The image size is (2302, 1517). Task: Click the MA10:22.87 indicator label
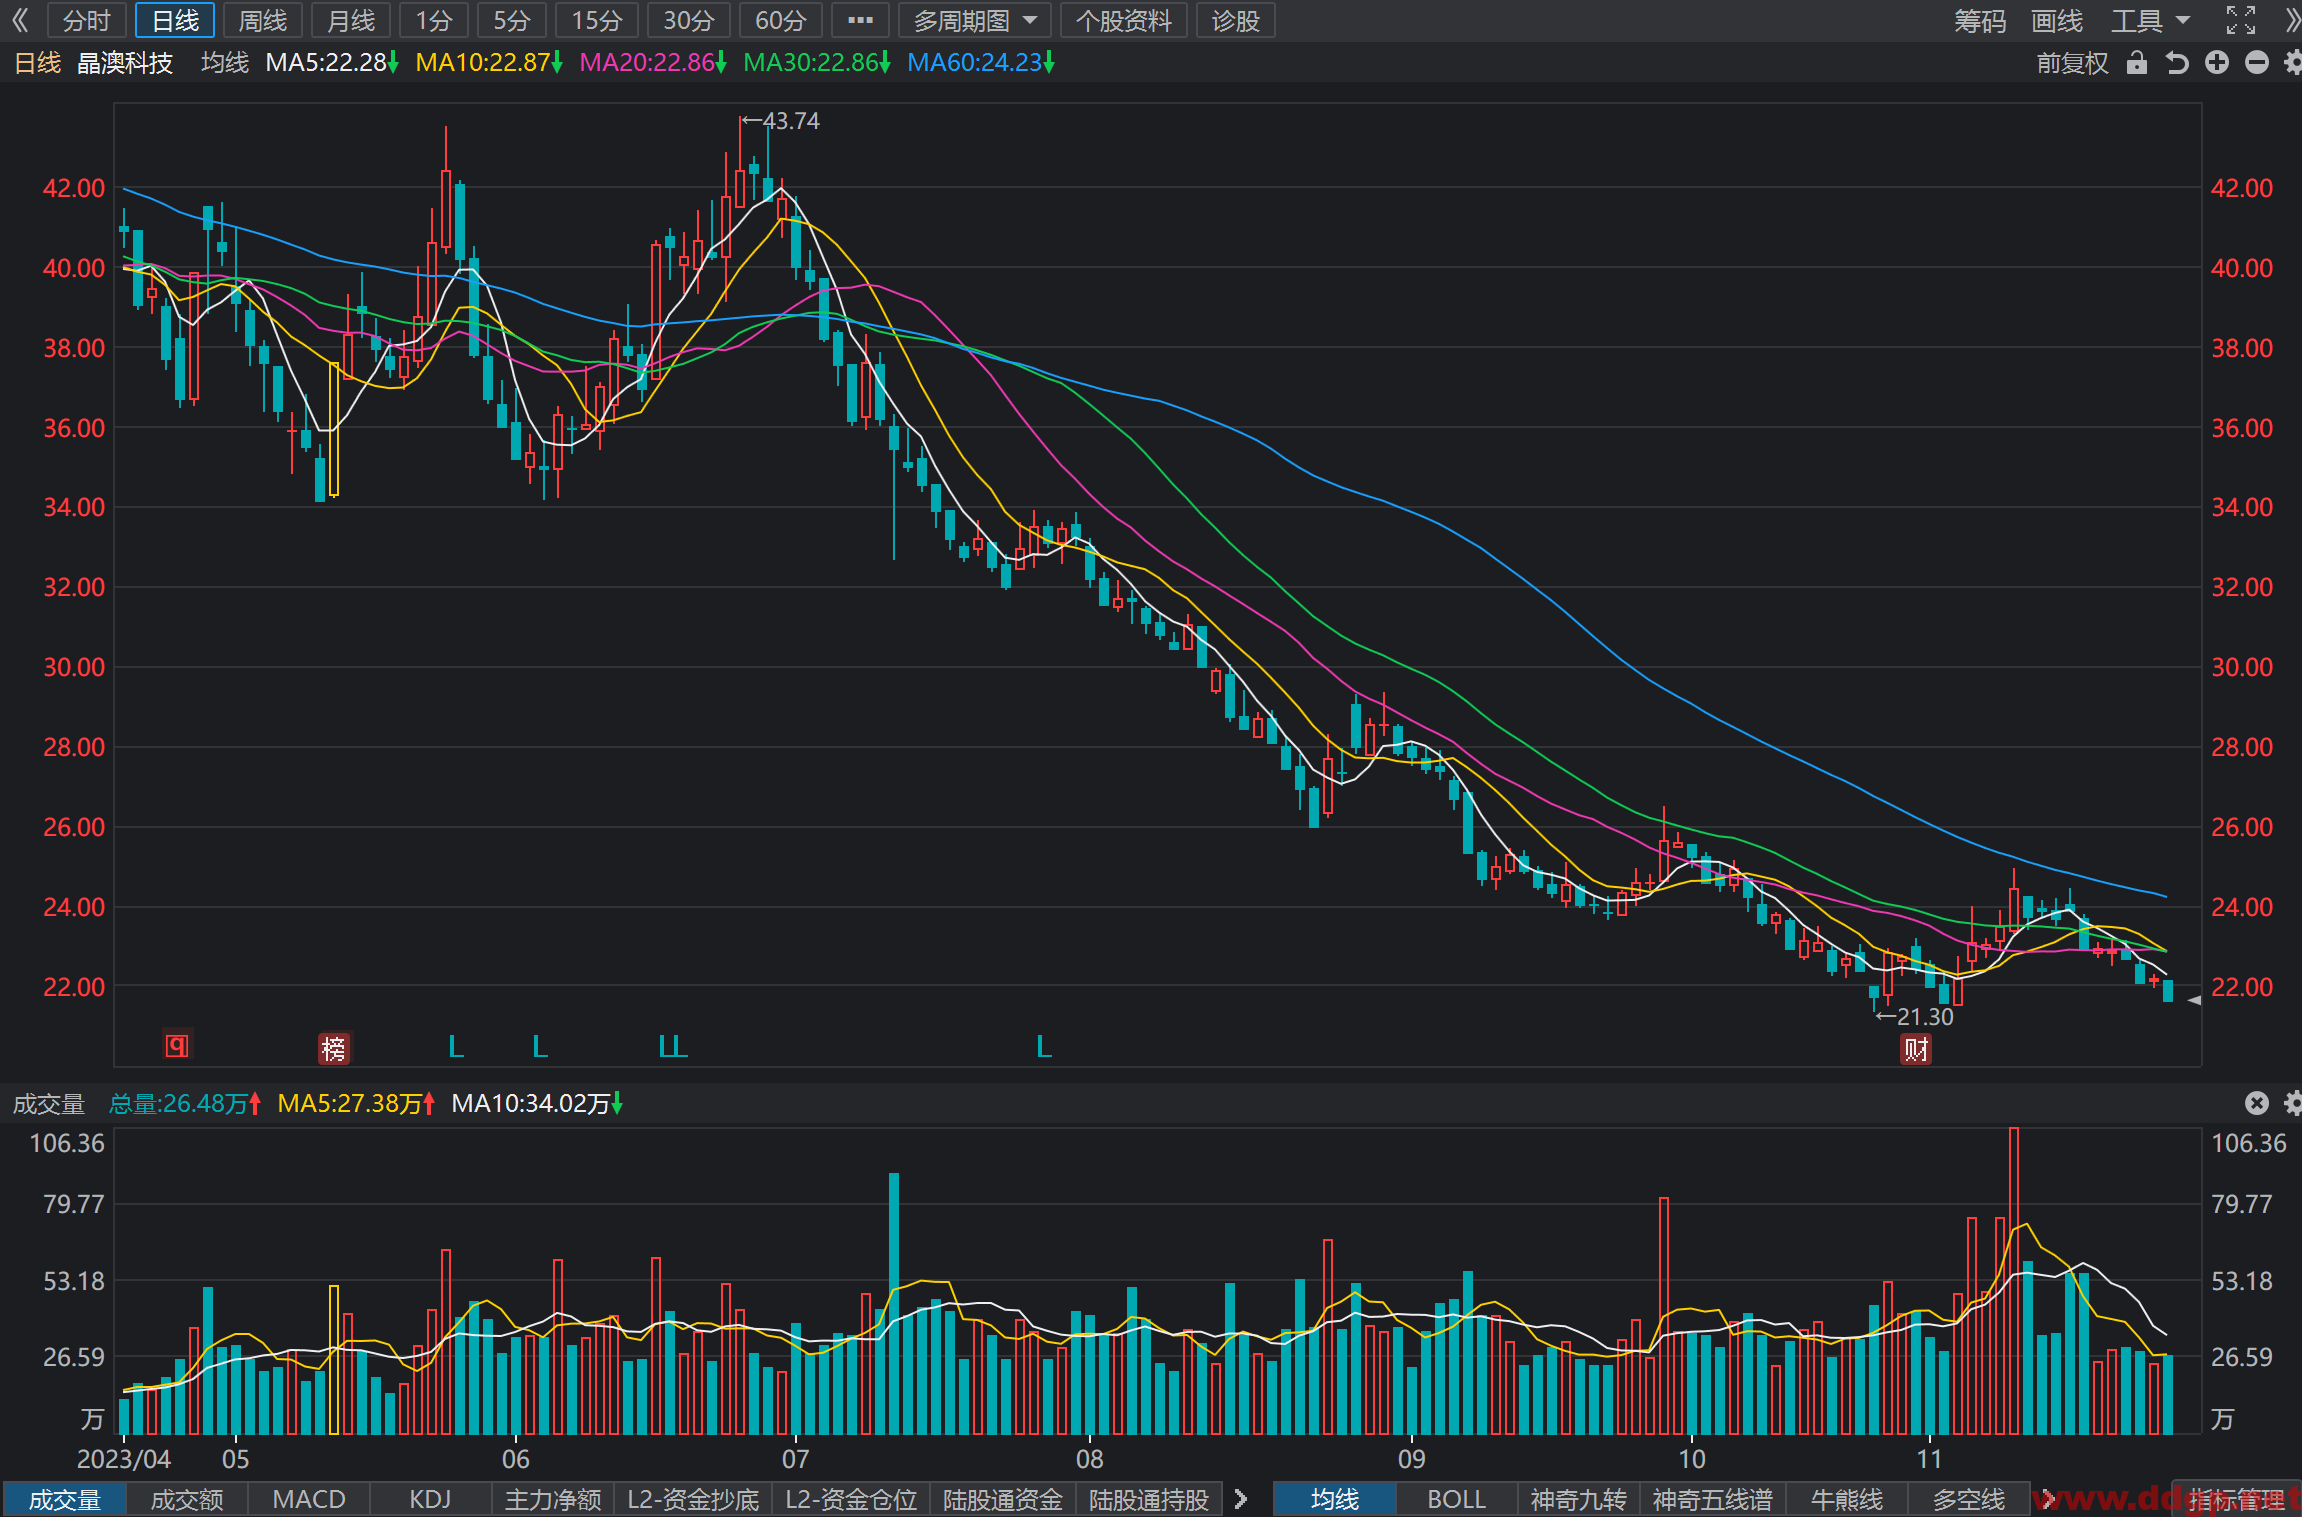(x=489, y=63)
